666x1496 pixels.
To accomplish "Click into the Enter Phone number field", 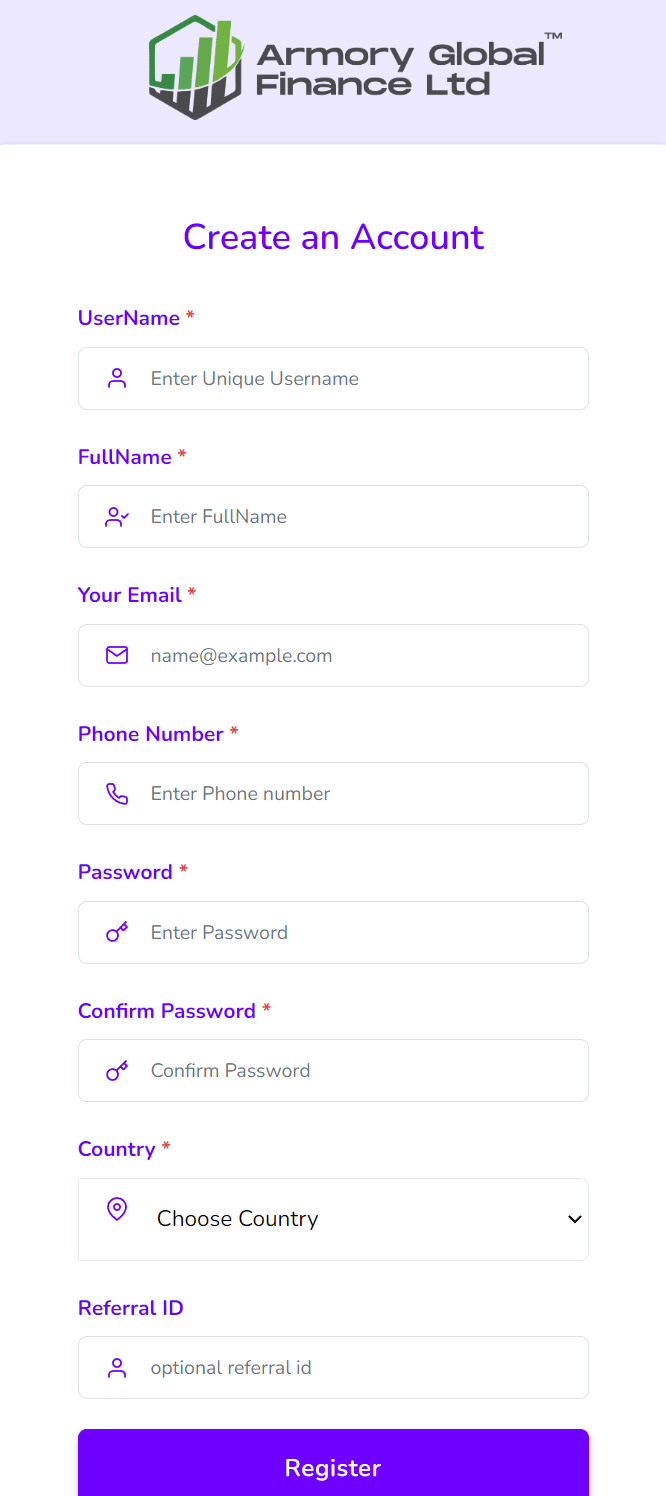I will [333, 794].
